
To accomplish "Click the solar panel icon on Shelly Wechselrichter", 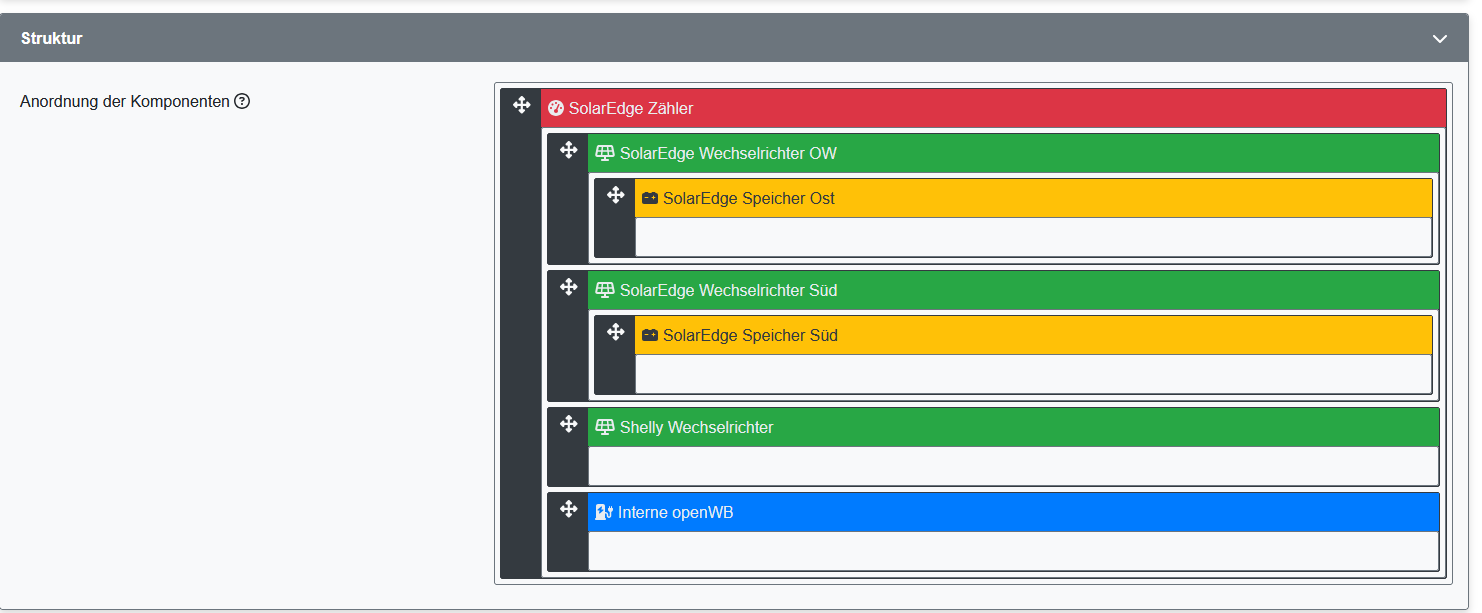I will [x=604, y=427].
